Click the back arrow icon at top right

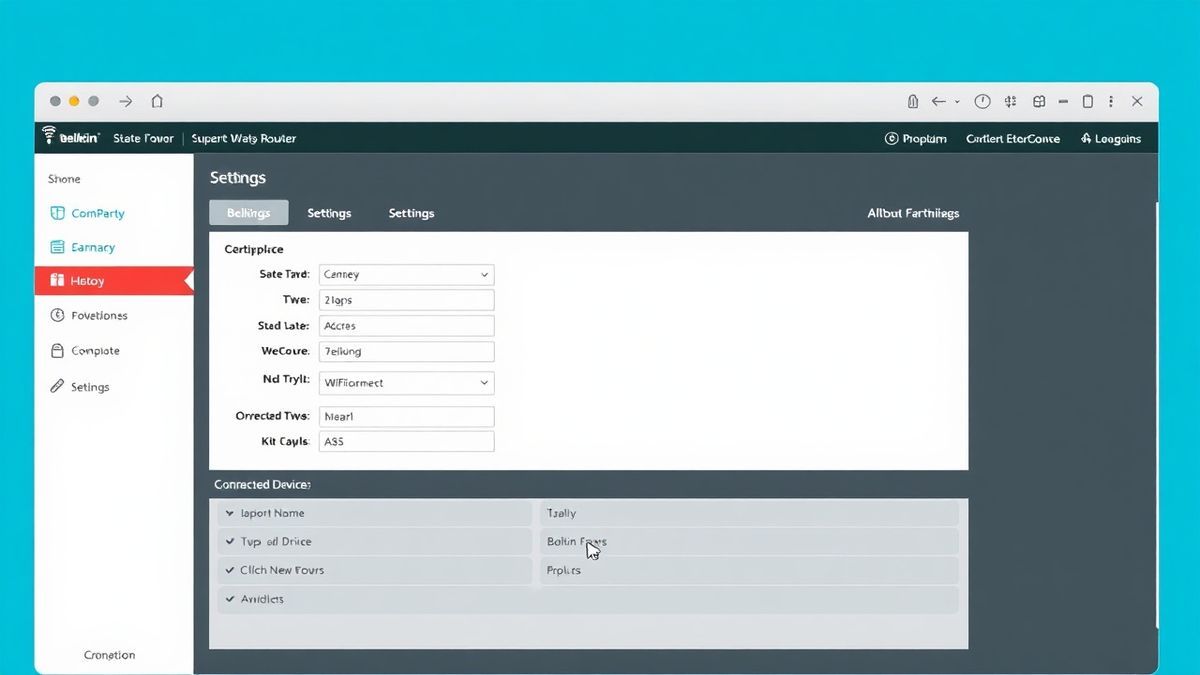point(938,101)
